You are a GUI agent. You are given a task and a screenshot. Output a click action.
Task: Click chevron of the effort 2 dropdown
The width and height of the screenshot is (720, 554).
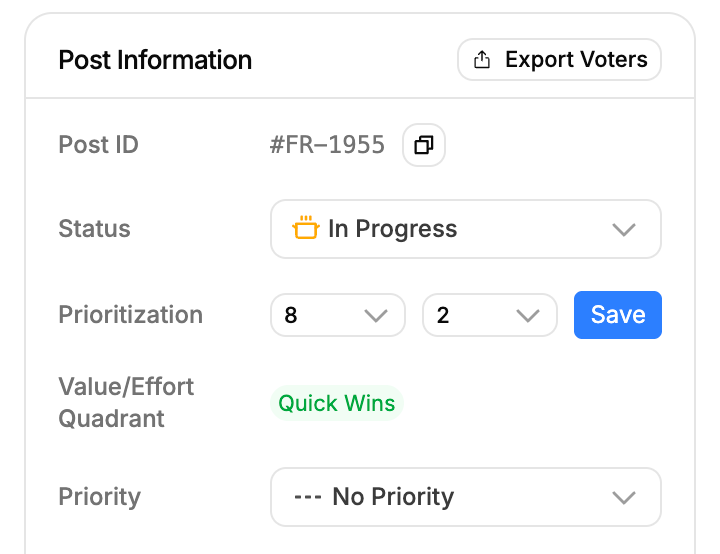click(528, 316)
